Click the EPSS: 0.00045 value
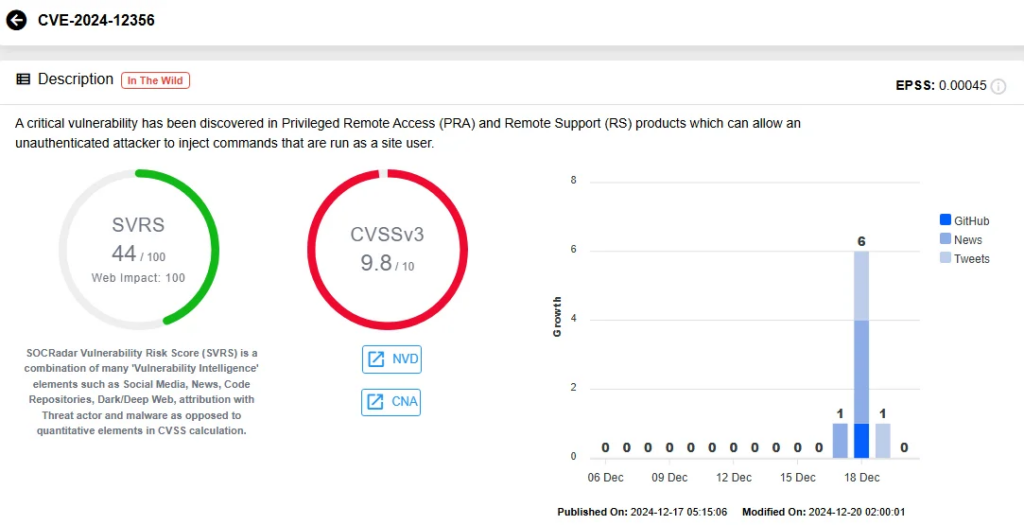 point(941,86)
